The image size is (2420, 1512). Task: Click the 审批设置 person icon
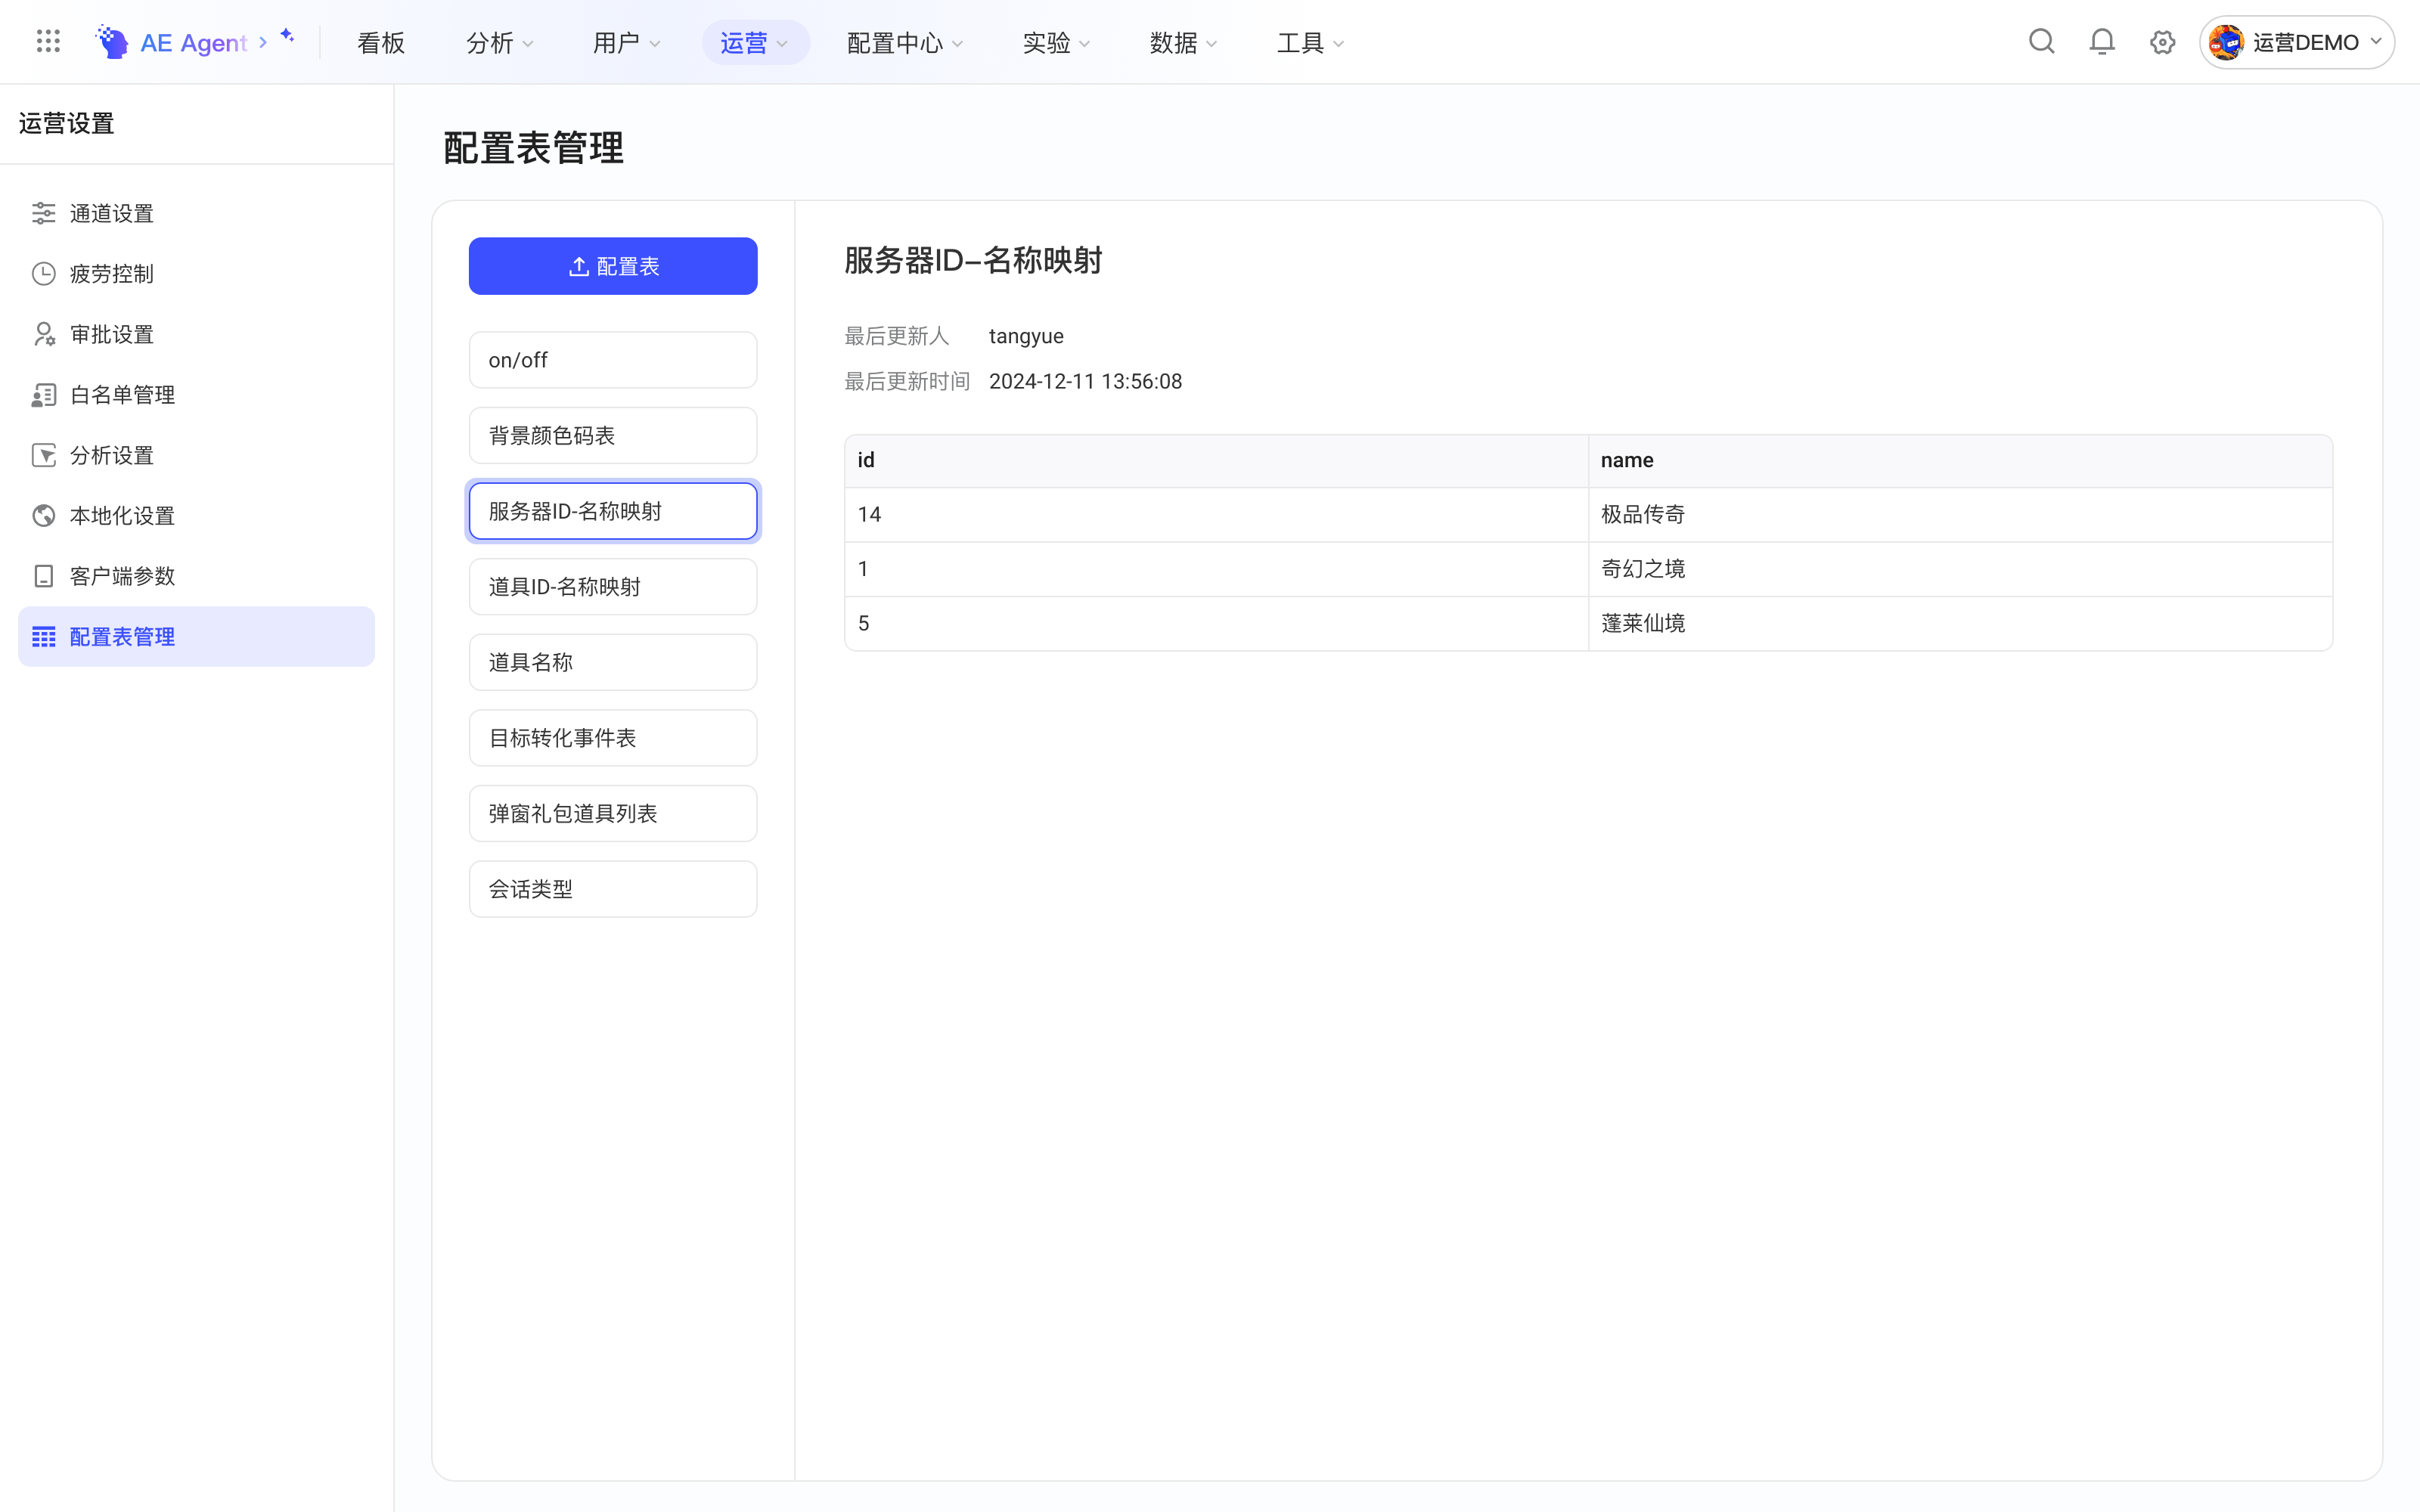(x=44, y=334)
